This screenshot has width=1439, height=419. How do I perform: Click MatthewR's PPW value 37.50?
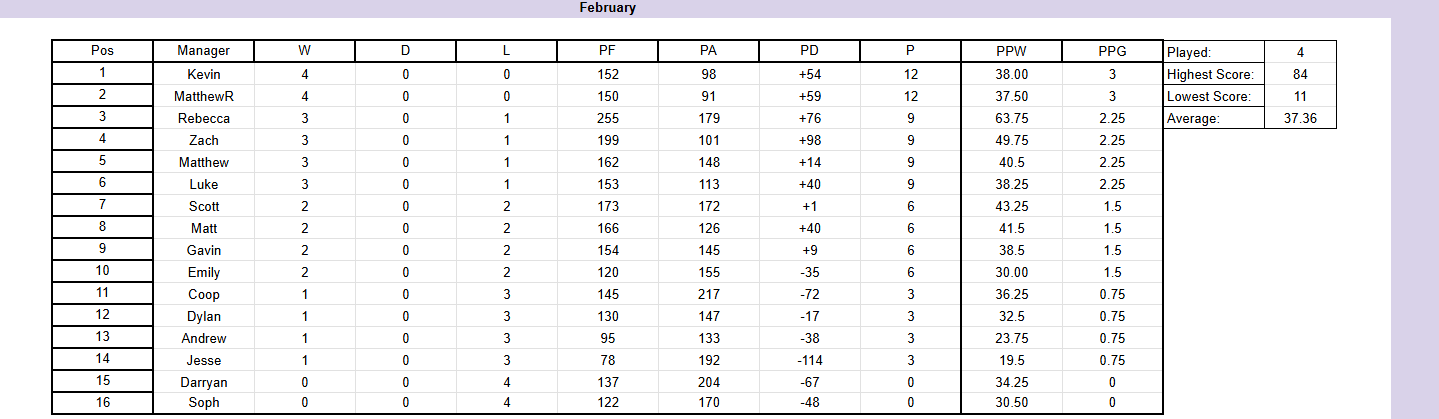(1011, 96)
